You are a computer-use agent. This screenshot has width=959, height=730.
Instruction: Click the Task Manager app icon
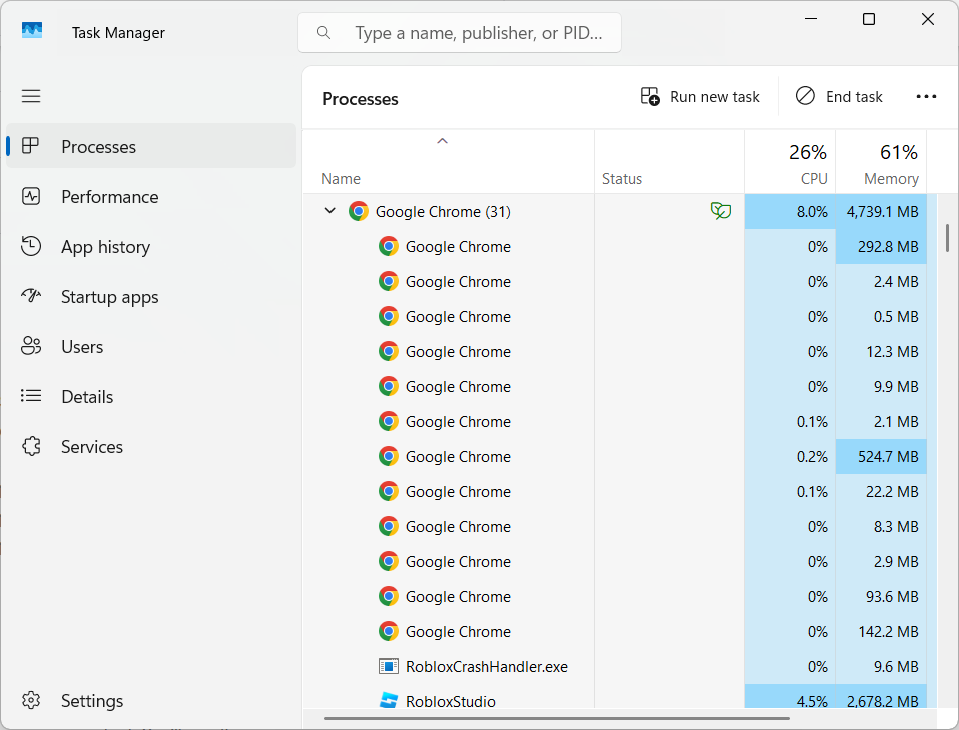pos(32,32)
